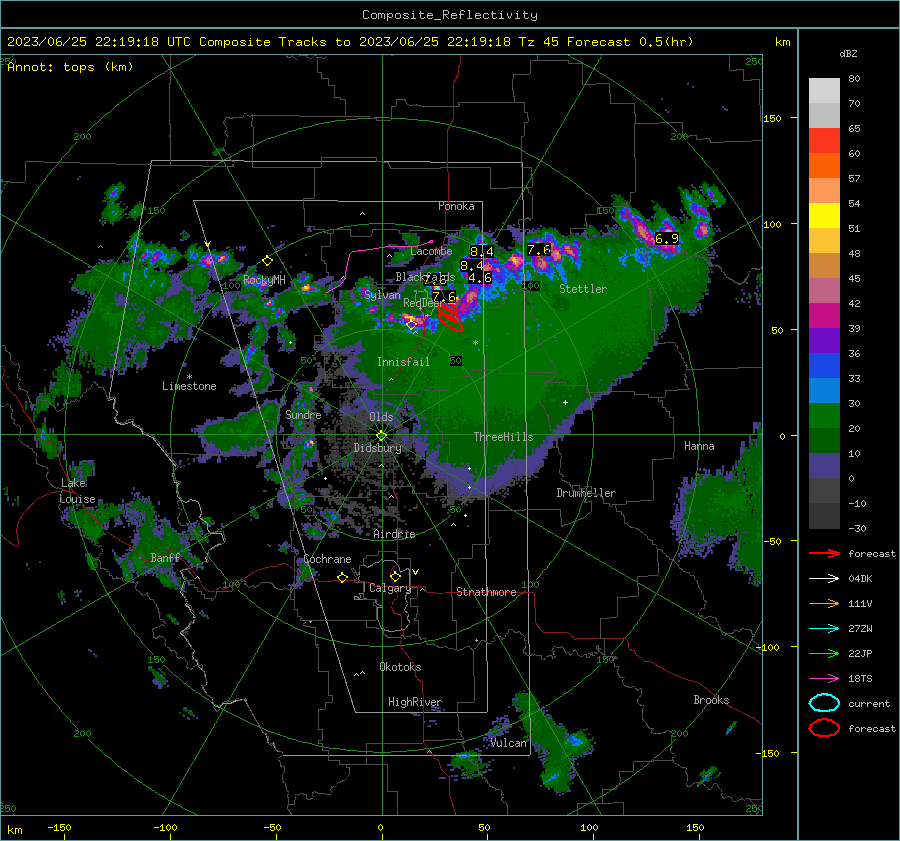Click the 'Annot: tops (km)' label

pyautogui.click(x=70, y=67)
